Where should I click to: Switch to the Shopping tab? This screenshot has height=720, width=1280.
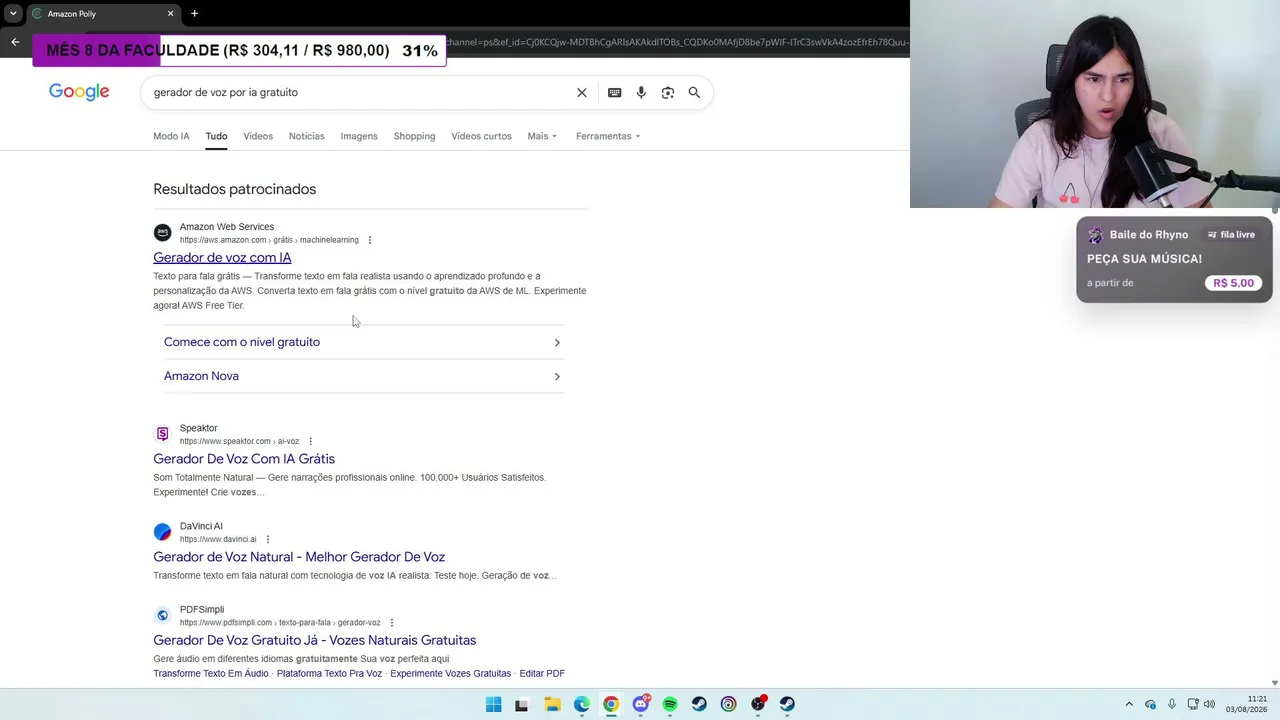tap(414, 136)
